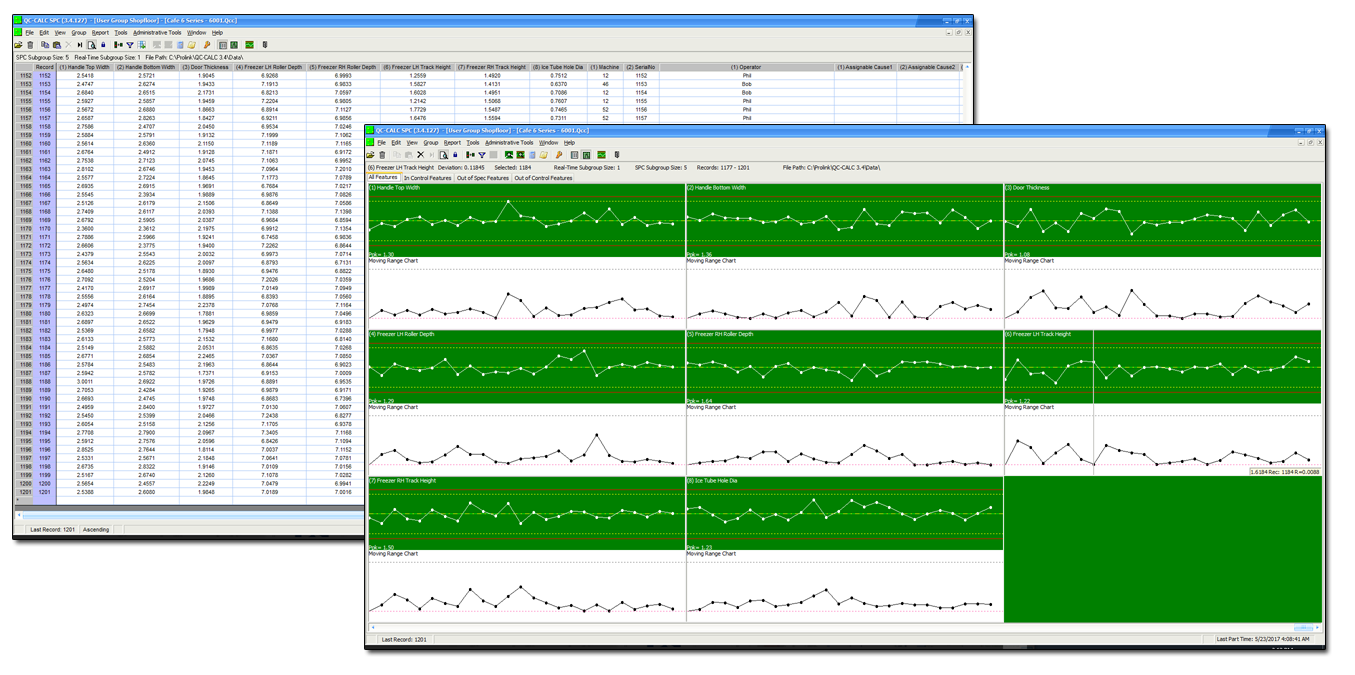The width and height of the screenshot is (1355, 675).
Task: Select the In Control Features tab
Action: click(x=428, y=176)
